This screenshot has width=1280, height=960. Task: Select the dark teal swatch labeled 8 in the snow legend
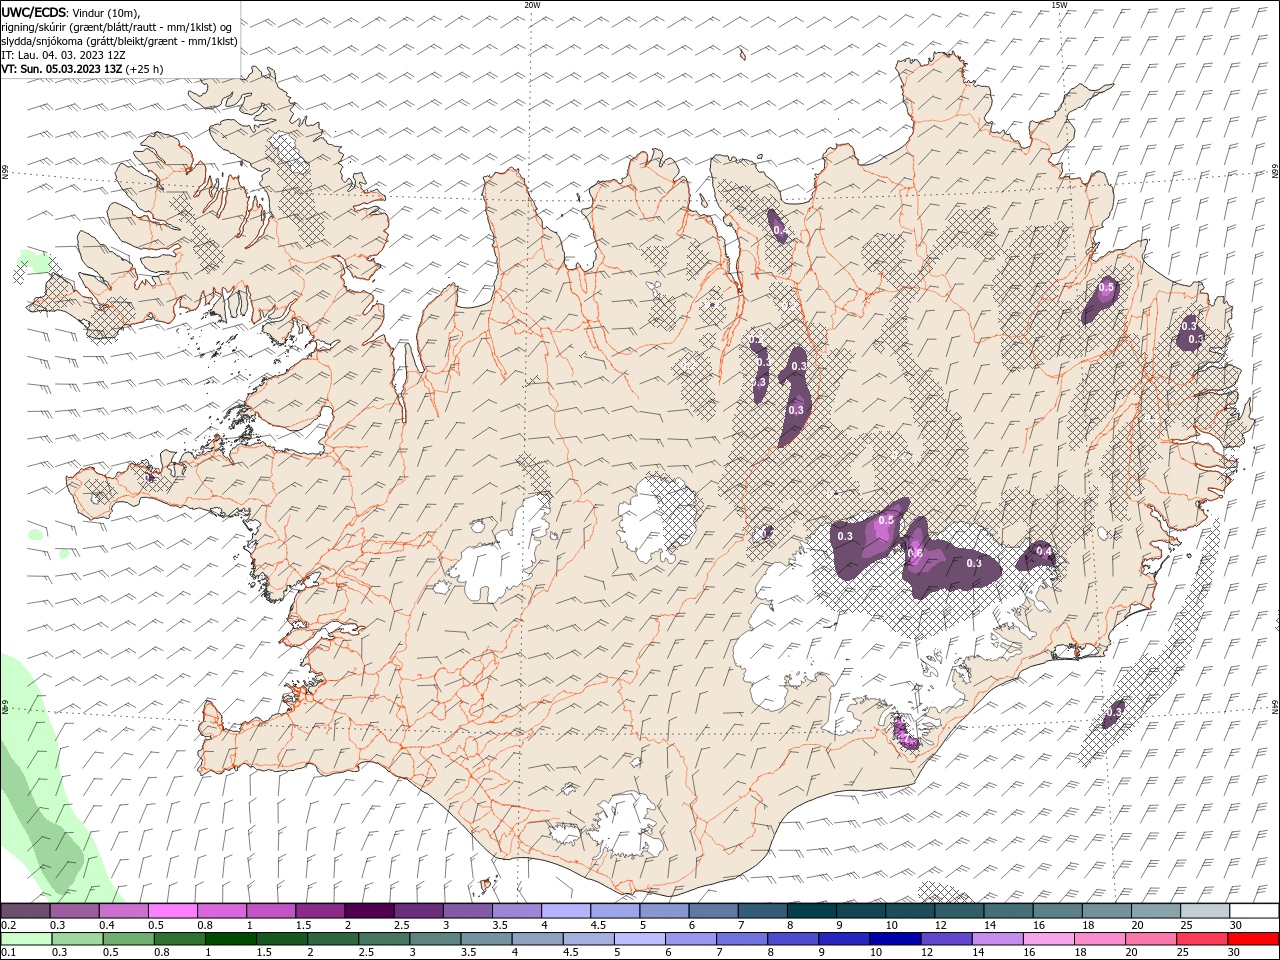click(x=811, y=911)
